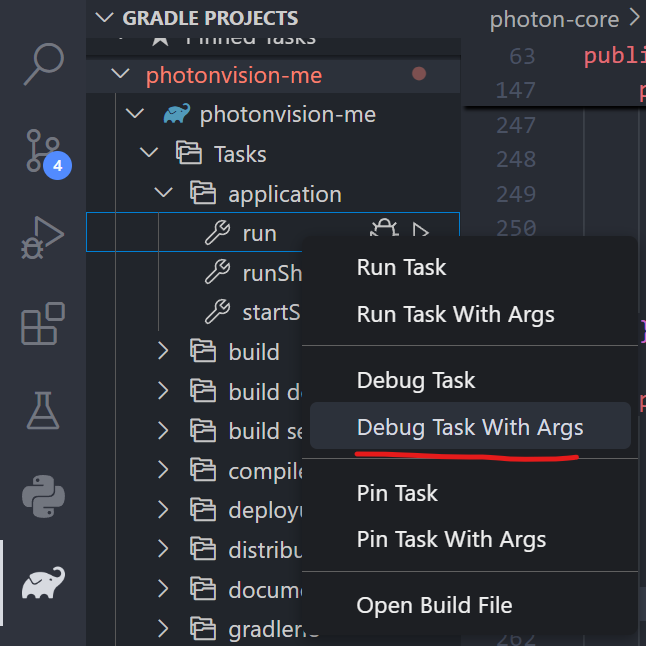Viewport: 646px width, 646px height.
Task: Click sticky line number 147 in editor
Action: pos(516,90)
